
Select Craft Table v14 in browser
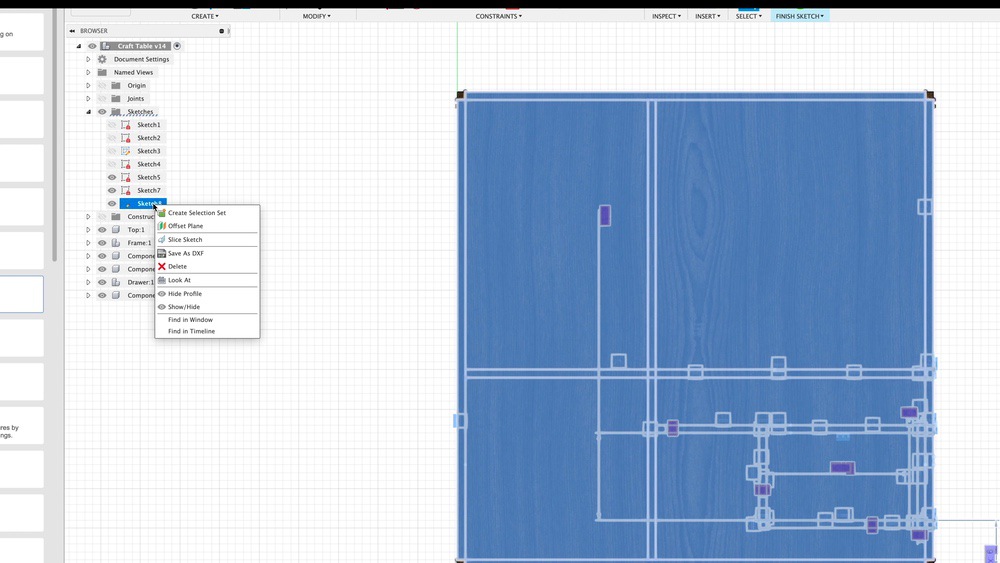pyautogui.click(x=142, y=46)
